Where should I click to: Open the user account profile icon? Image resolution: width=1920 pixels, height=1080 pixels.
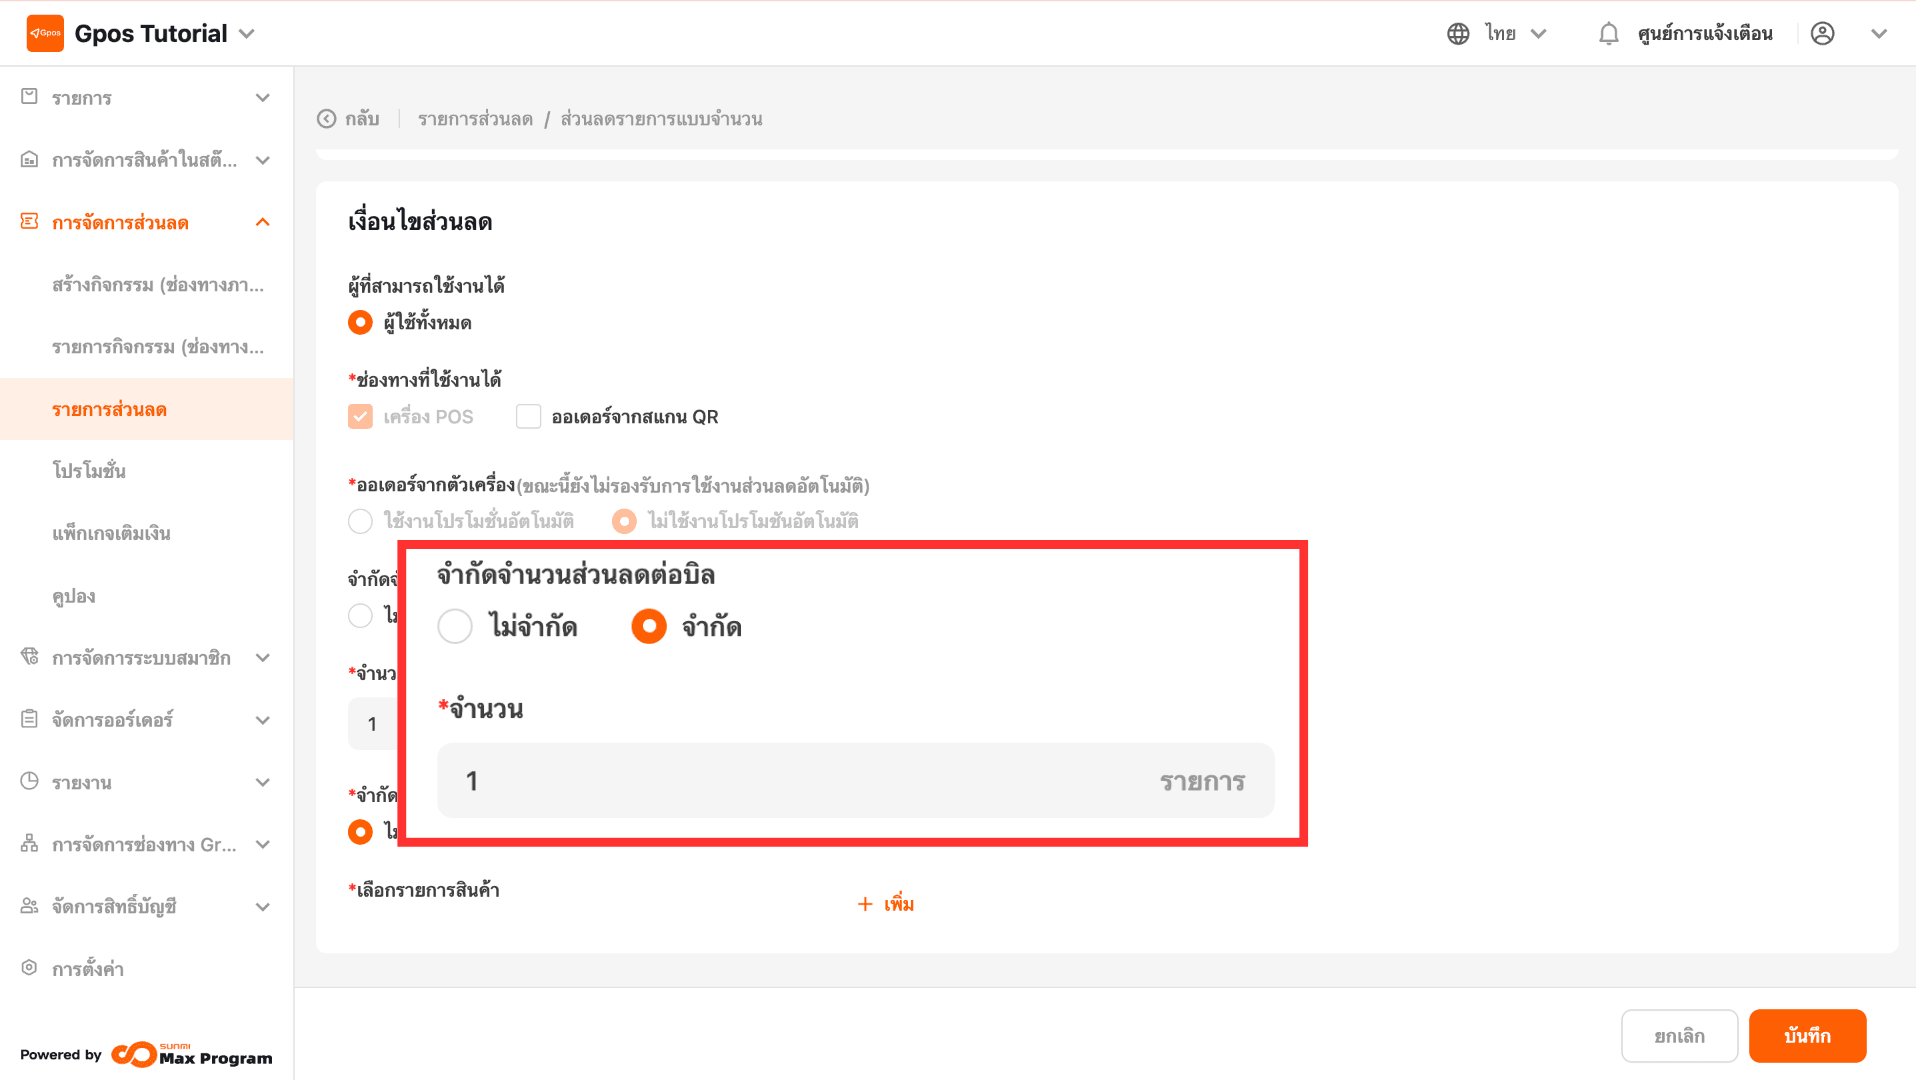[x=1822, y=34]
